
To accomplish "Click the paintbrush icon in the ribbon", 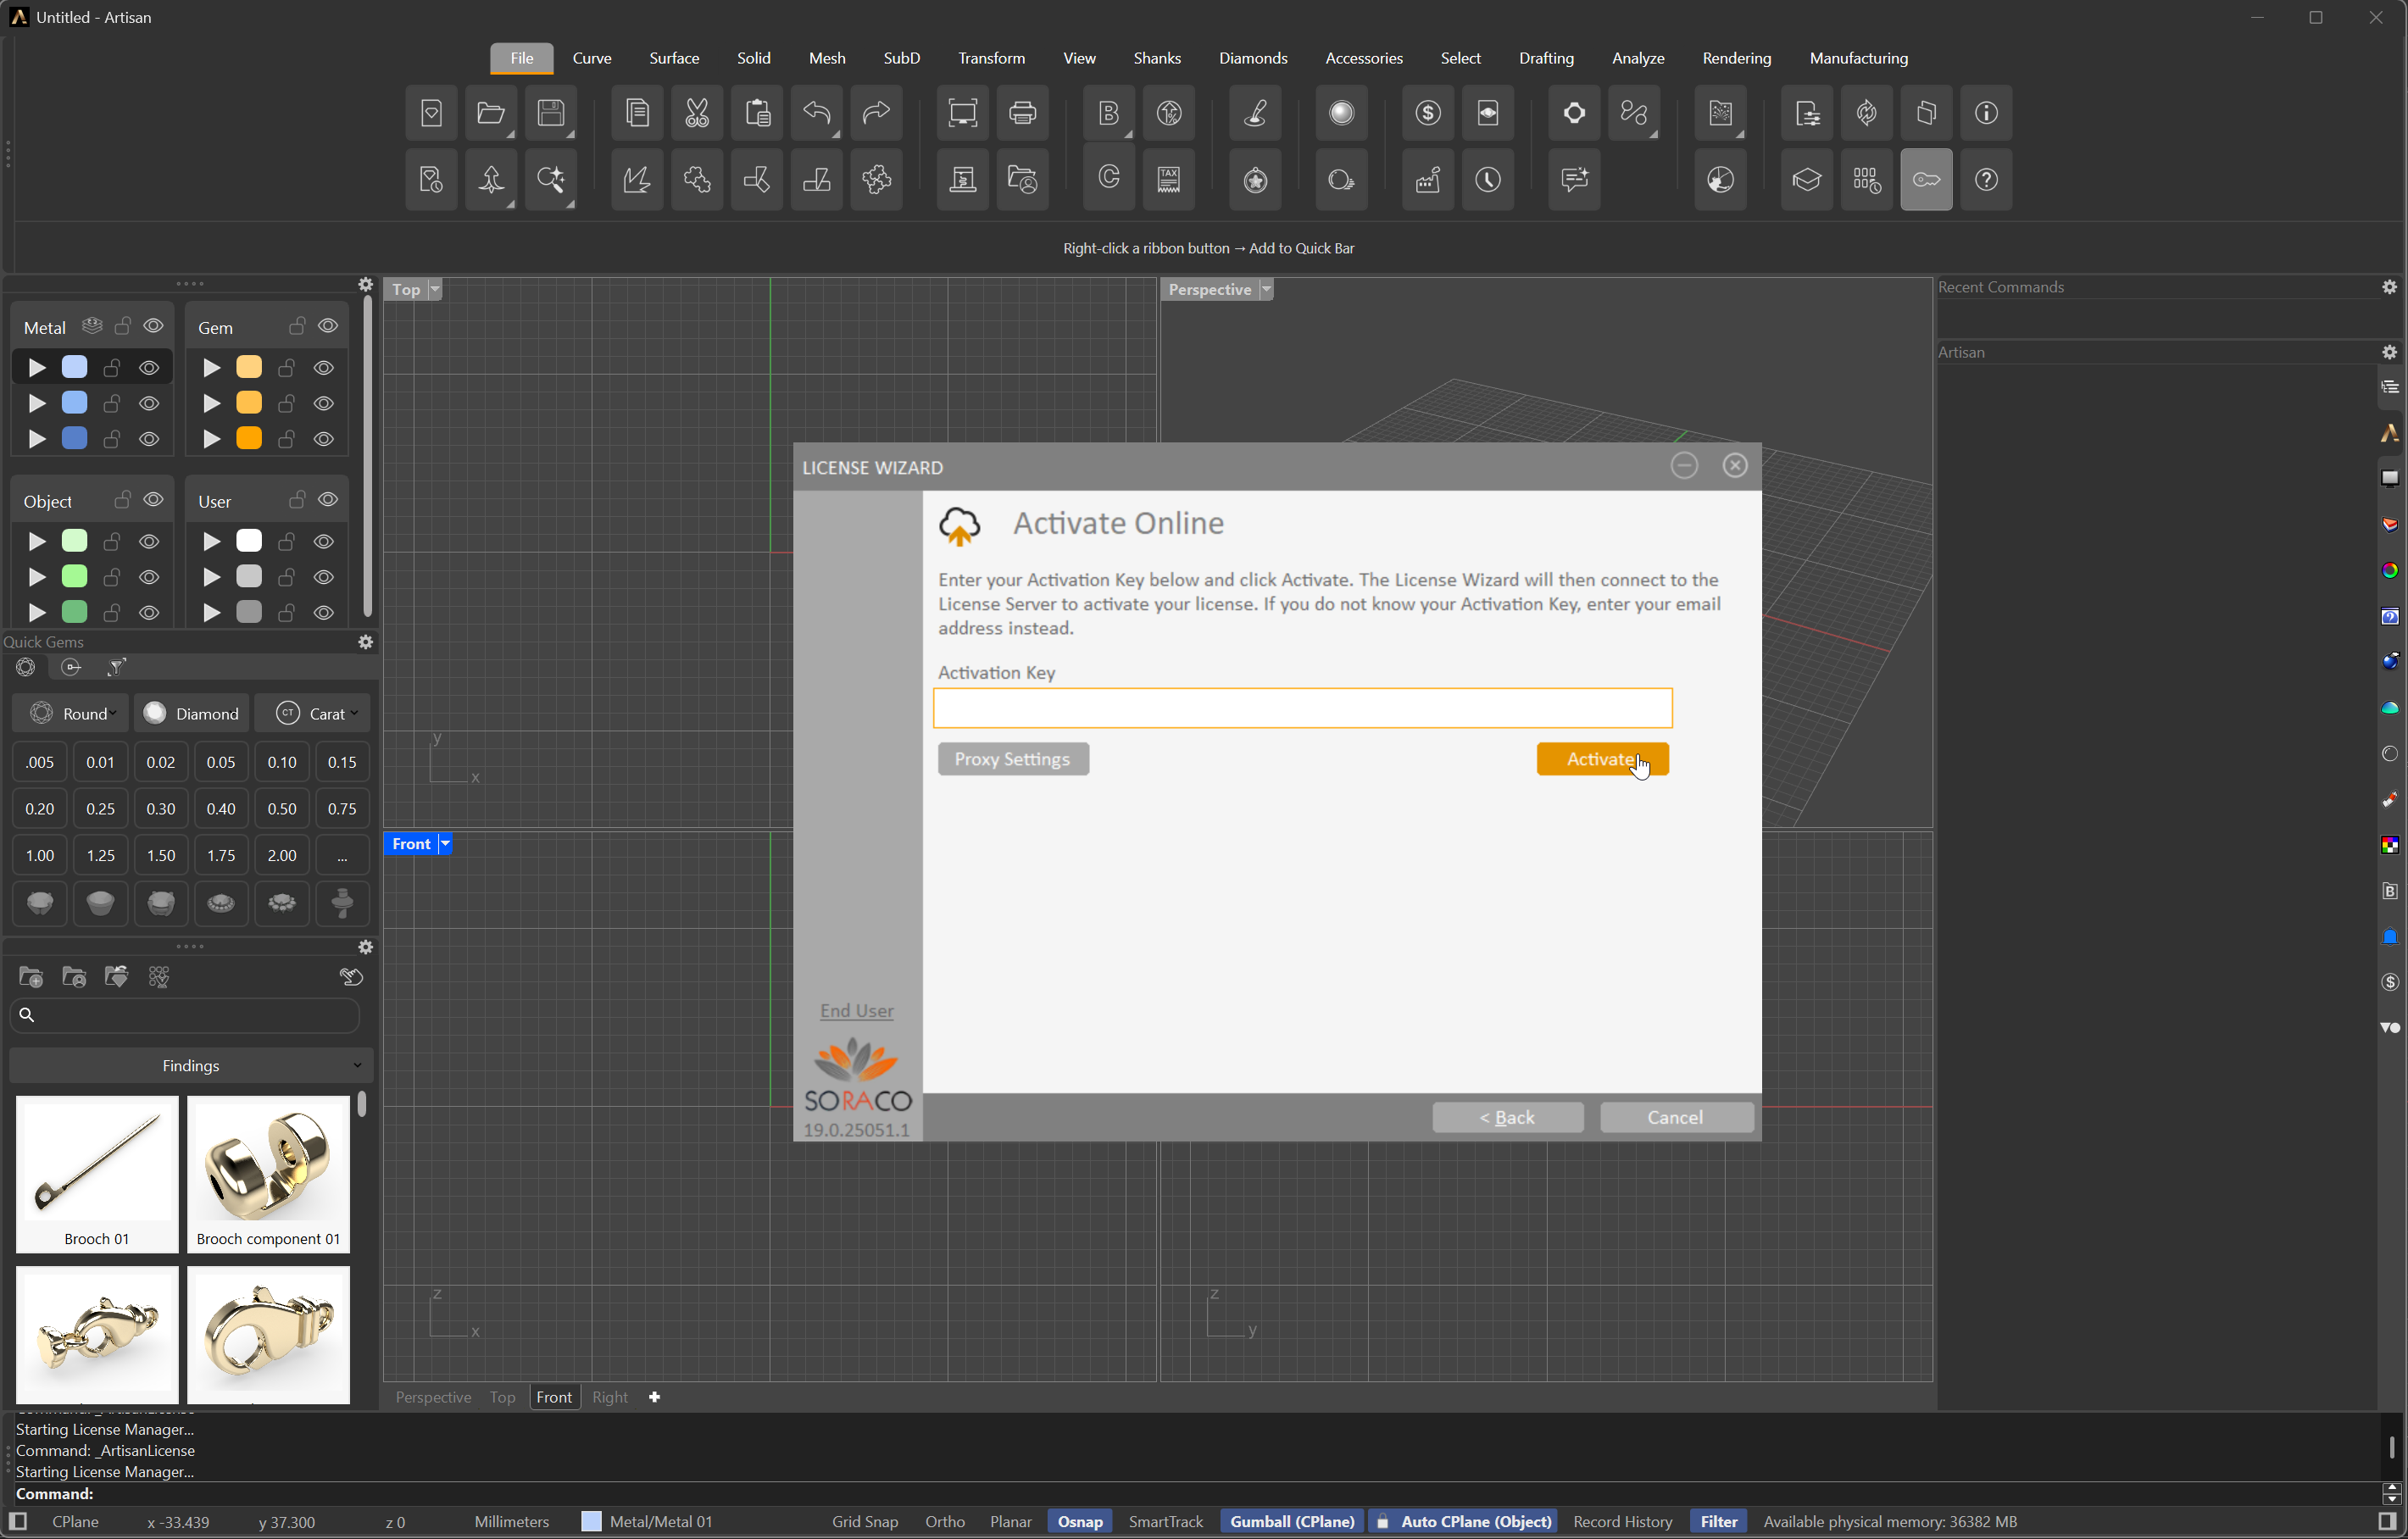I will pos(1256,113).
